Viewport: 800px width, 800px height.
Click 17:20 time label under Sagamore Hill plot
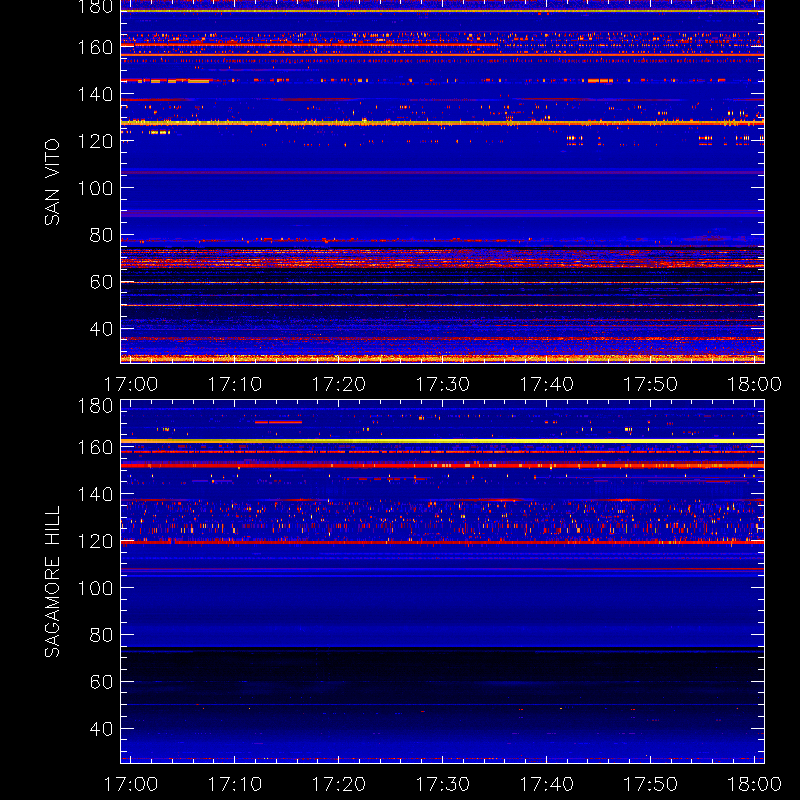pyautogui.click(x=339, y=784)
